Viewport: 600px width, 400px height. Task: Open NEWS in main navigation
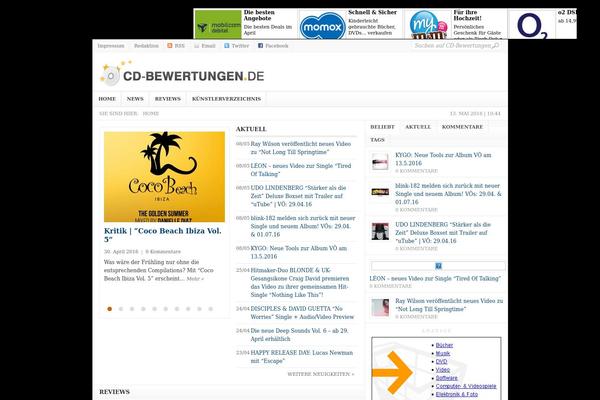tap(135, 99)
